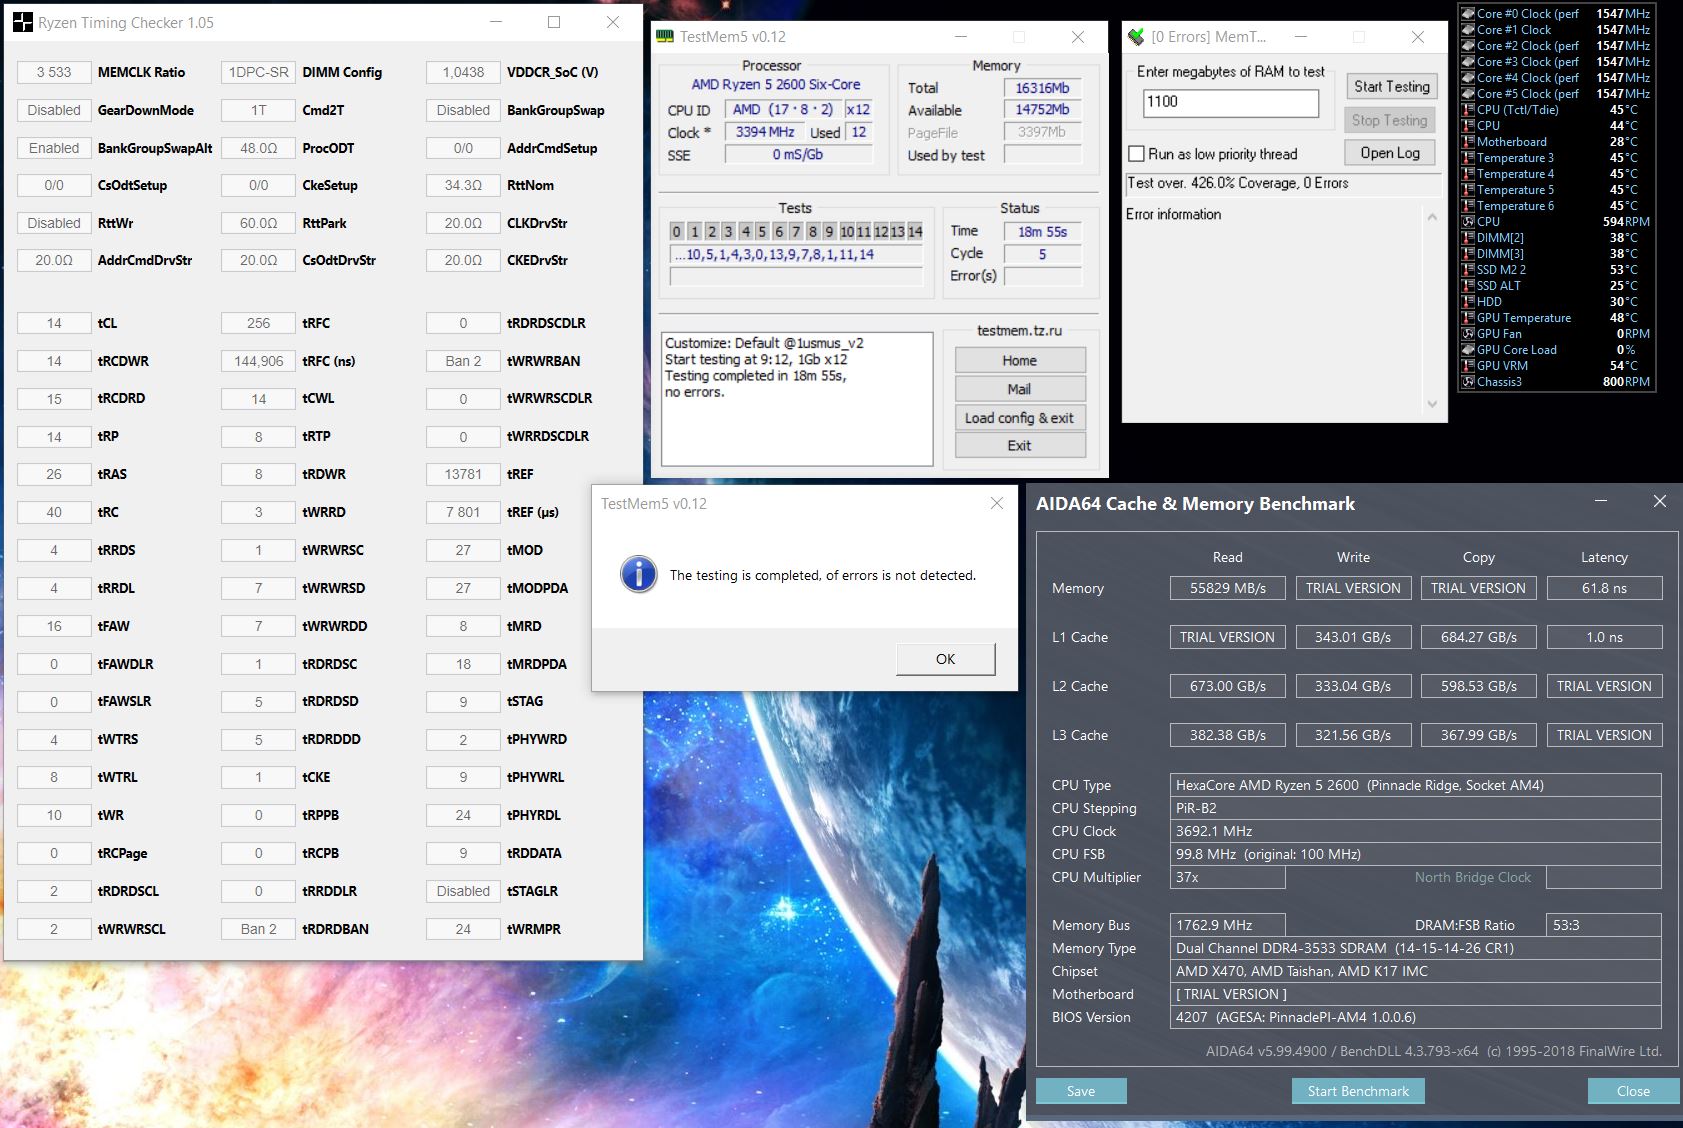
Task: Click OK on the testing completed dialog
Action: point(944,658)
